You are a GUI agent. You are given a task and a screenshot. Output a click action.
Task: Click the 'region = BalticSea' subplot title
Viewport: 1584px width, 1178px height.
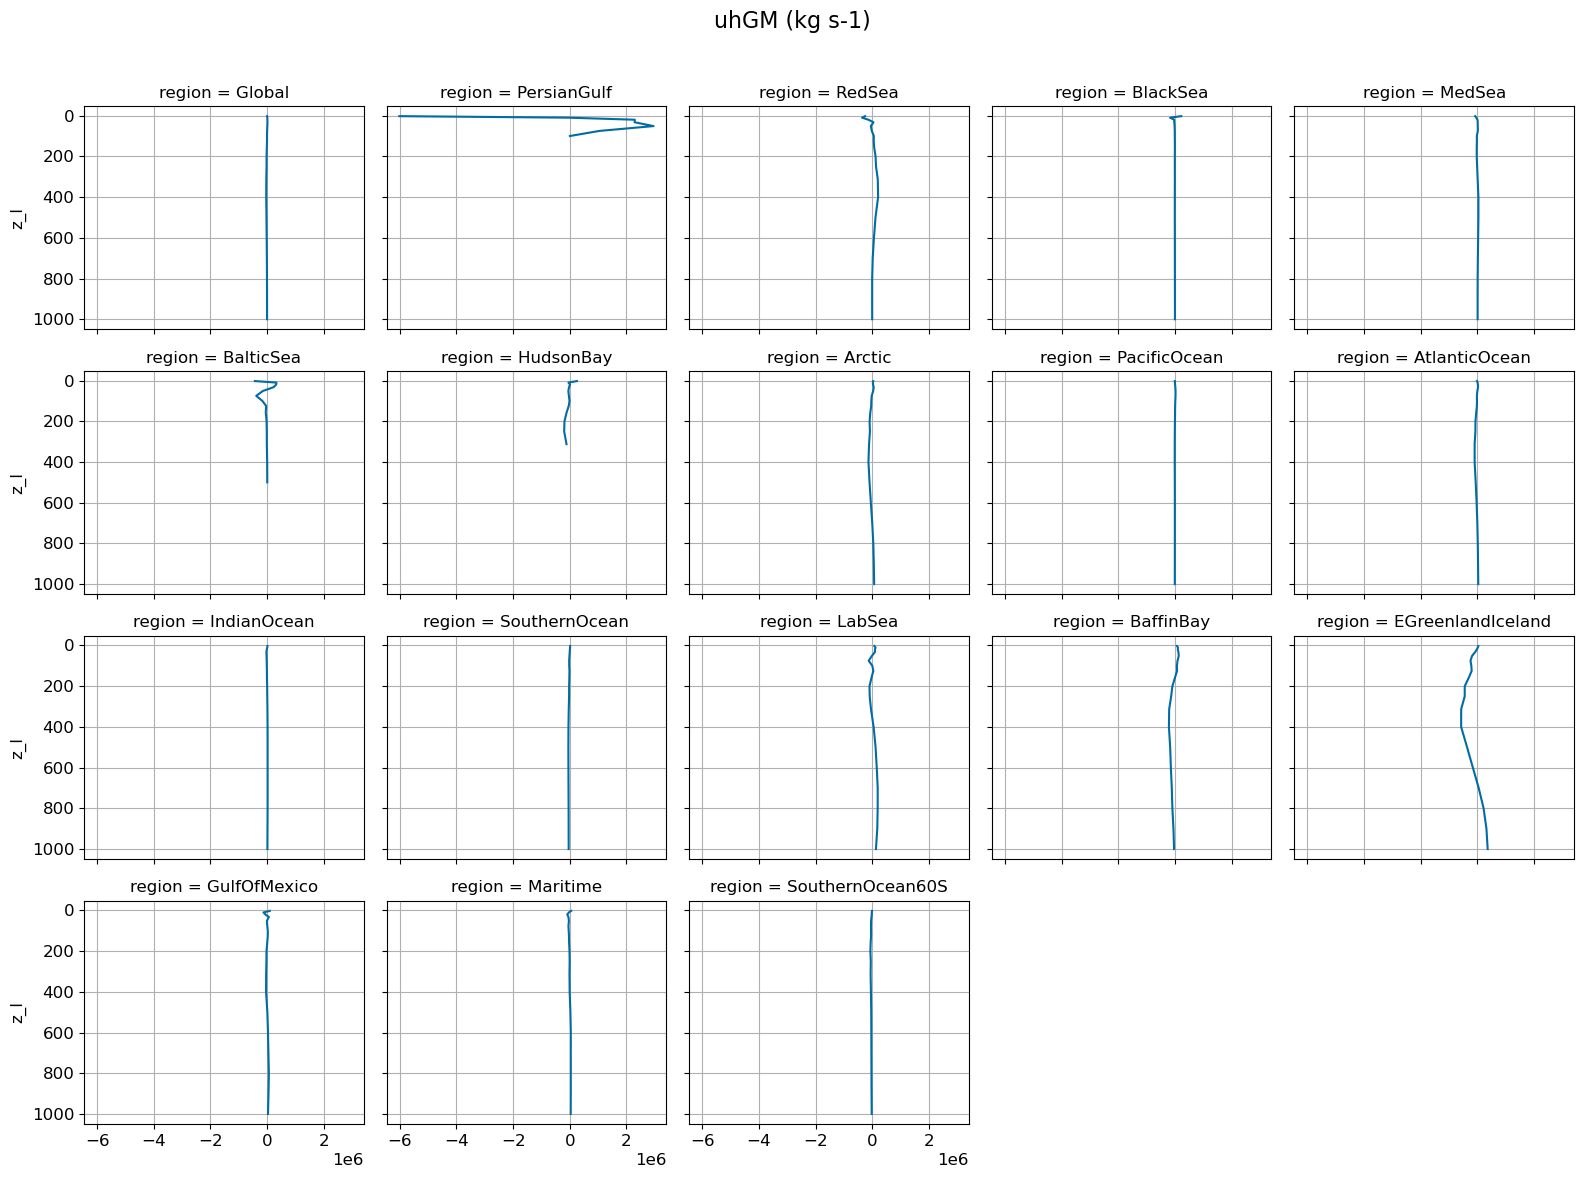pos(224,358)
